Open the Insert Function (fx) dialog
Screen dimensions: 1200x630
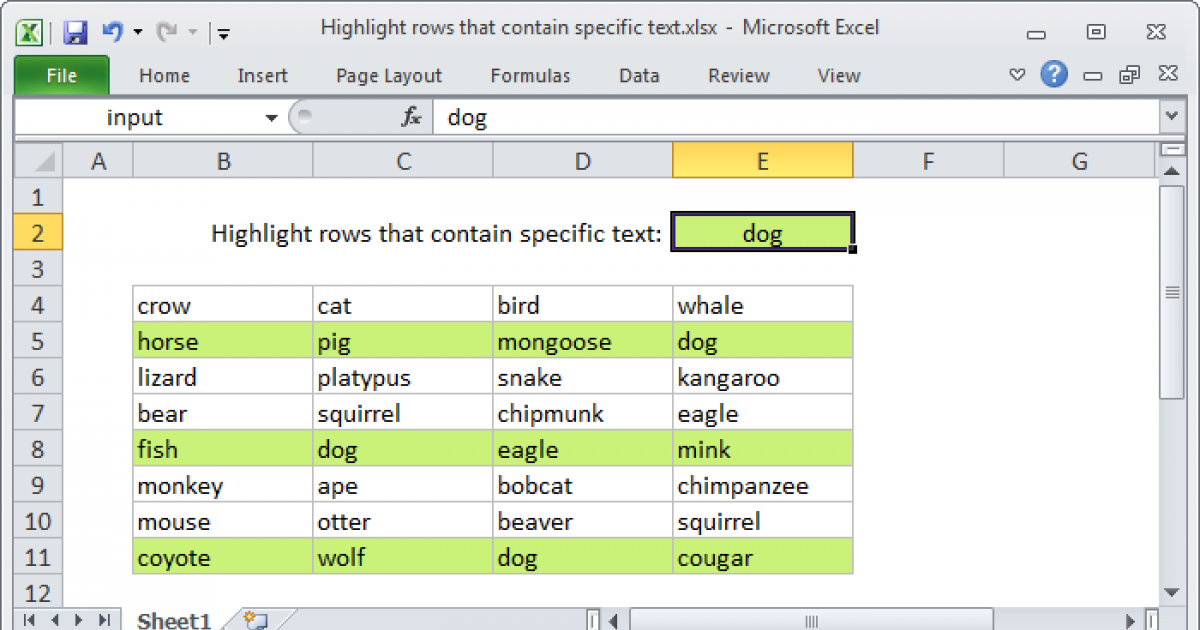410,117
